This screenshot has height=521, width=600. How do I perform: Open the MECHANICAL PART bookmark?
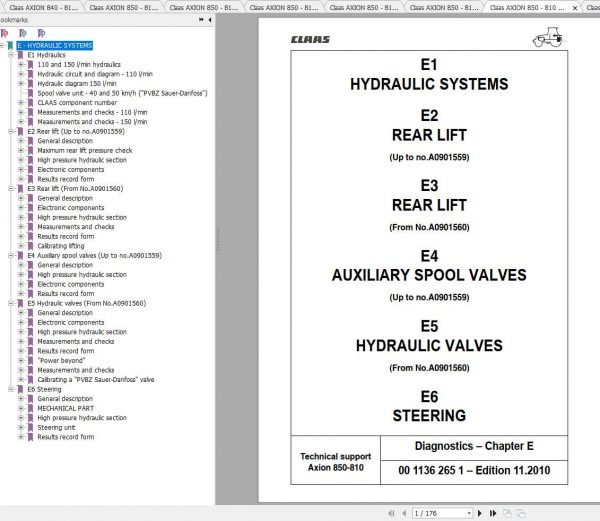coord(65,409)
